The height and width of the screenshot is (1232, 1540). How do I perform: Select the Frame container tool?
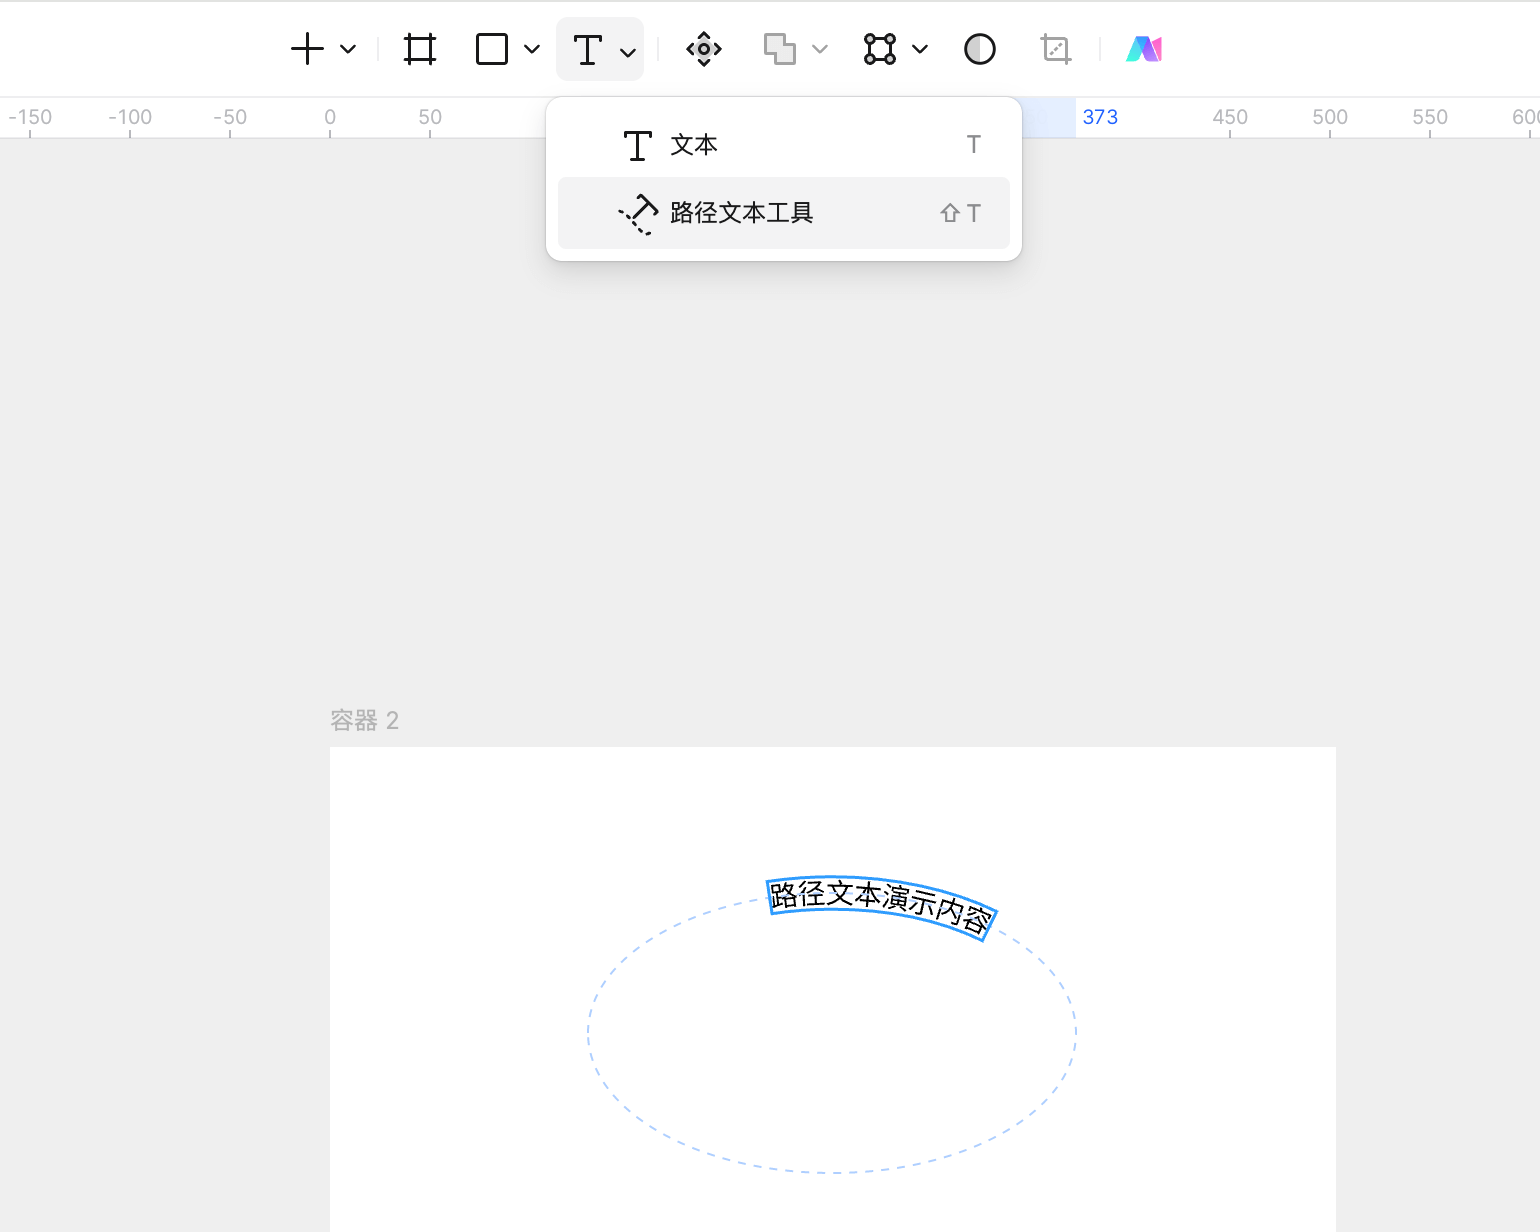tap(420, 49)
